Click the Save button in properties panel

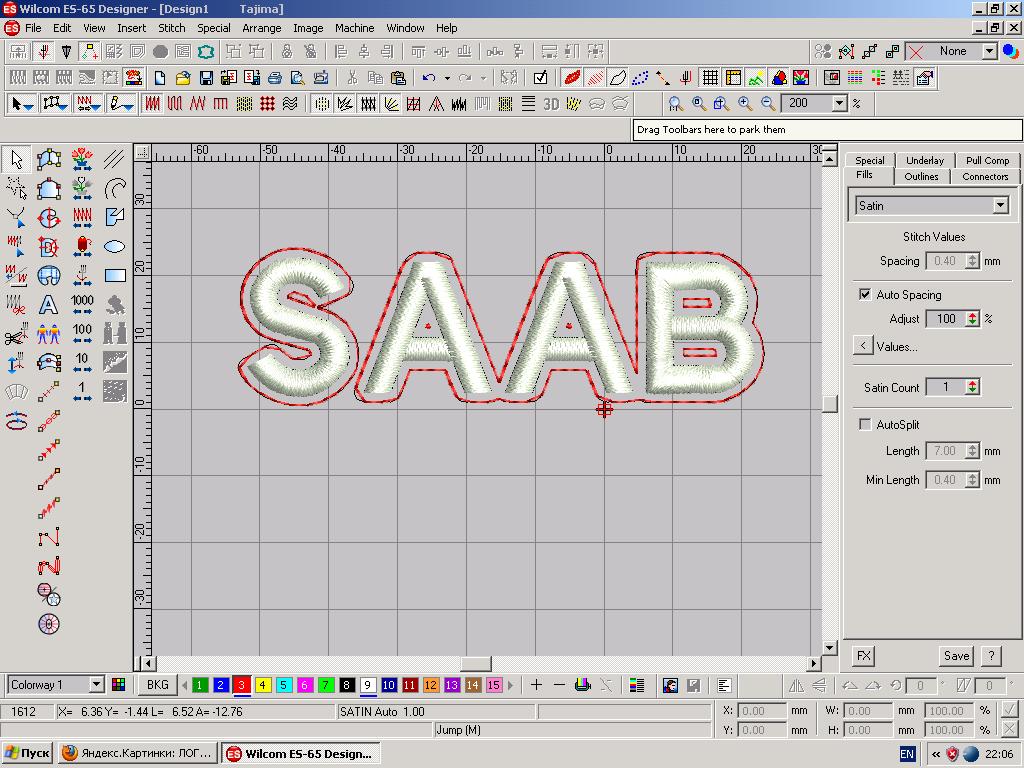(956, 656)
